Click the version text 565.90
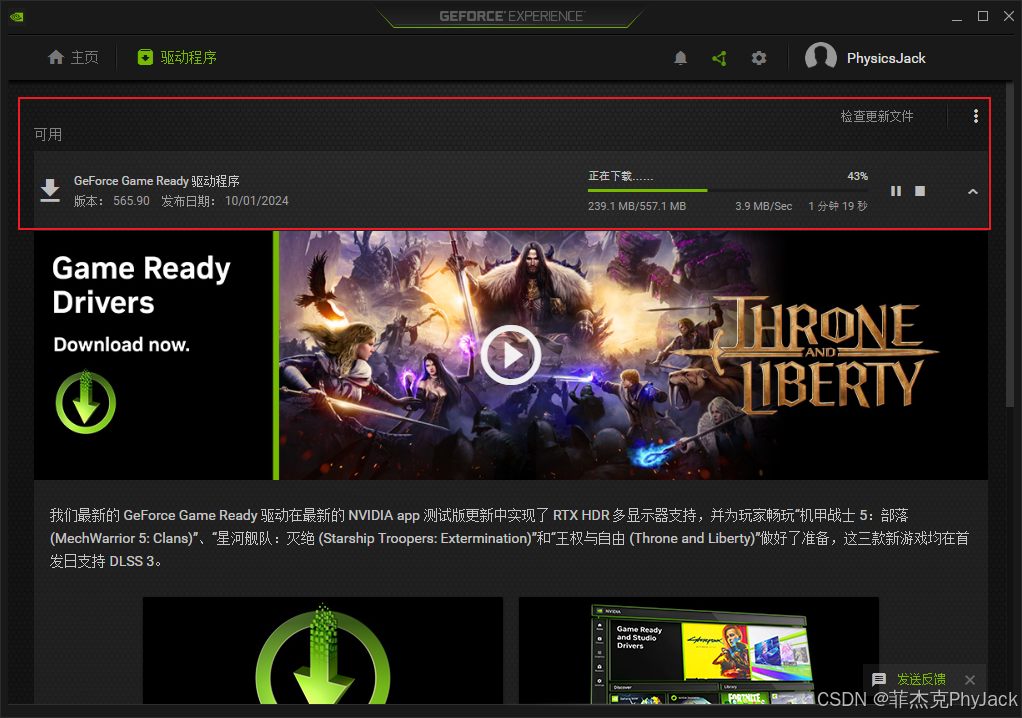The height and width of the screenshot is (718, 1022). (x=131, y=201)
